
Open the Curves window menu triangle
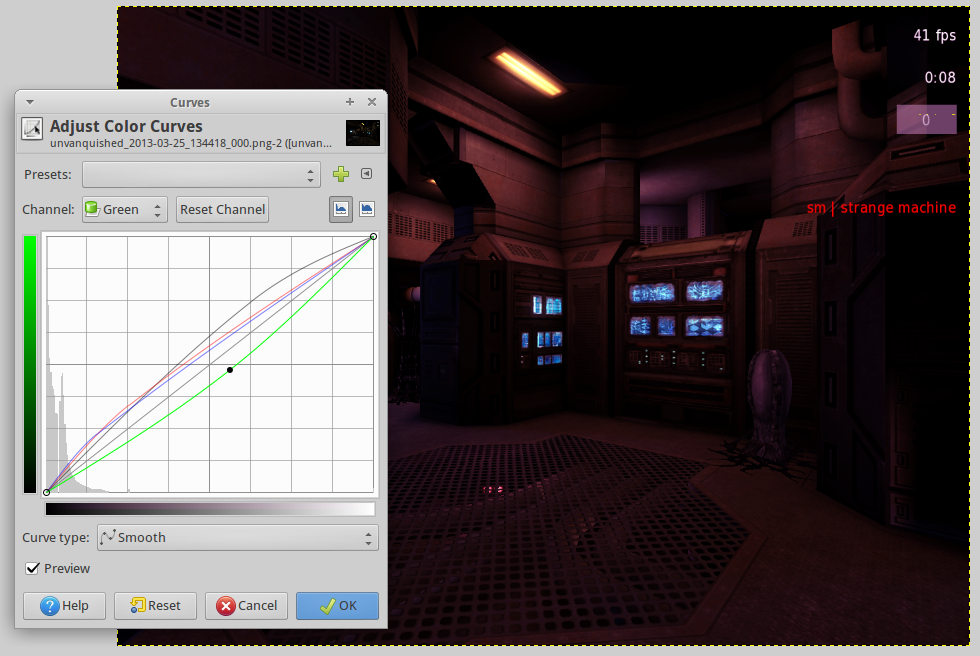[30, 102]
